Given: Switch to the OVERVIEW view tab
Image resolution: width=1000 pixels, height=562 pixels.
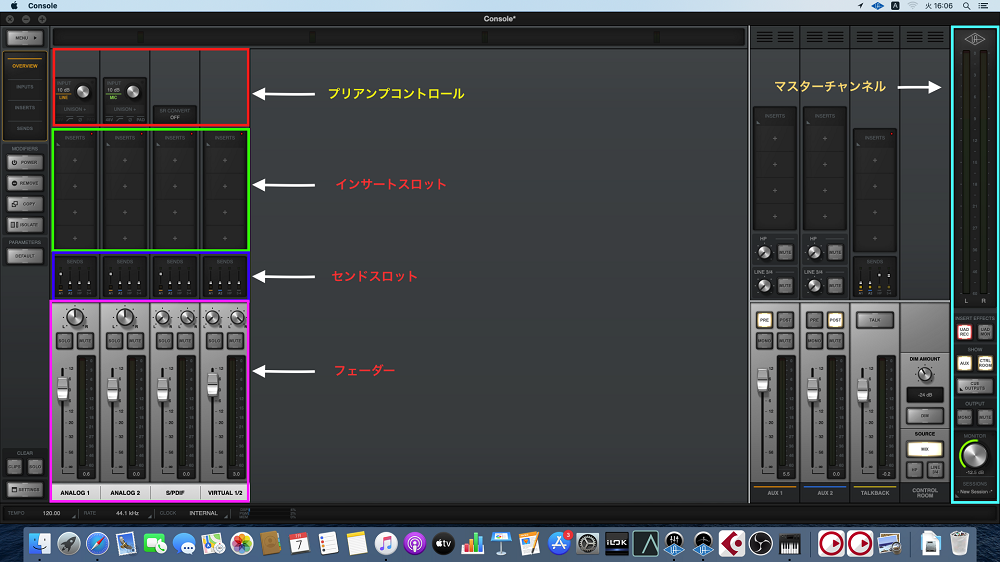Looking at the screenshot, I should [x=25, y=66].
